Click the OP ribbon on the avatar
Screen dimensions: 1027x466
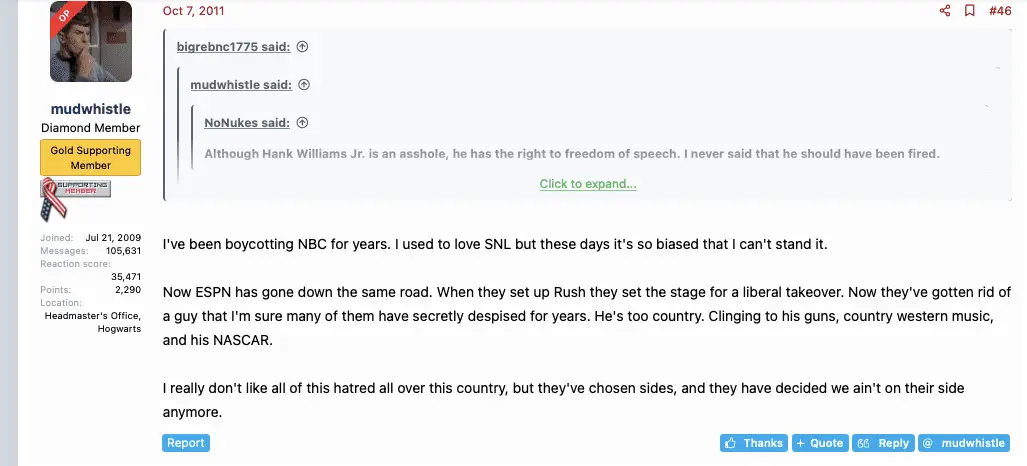(x=63, y=16)
